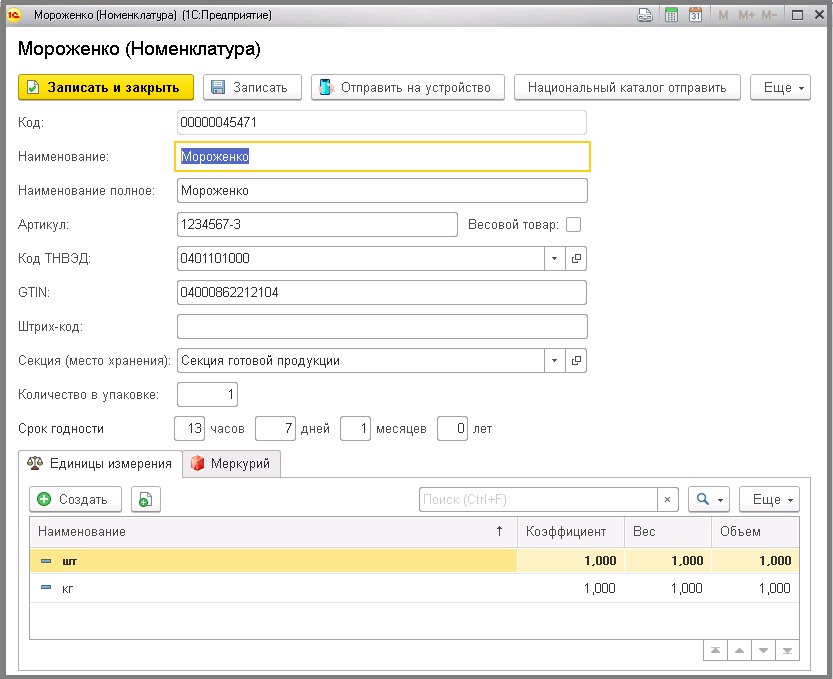Expand the Секция (место хранения) dropdown arrow
The width and height of the screenshot is (833, 679).
554,361
